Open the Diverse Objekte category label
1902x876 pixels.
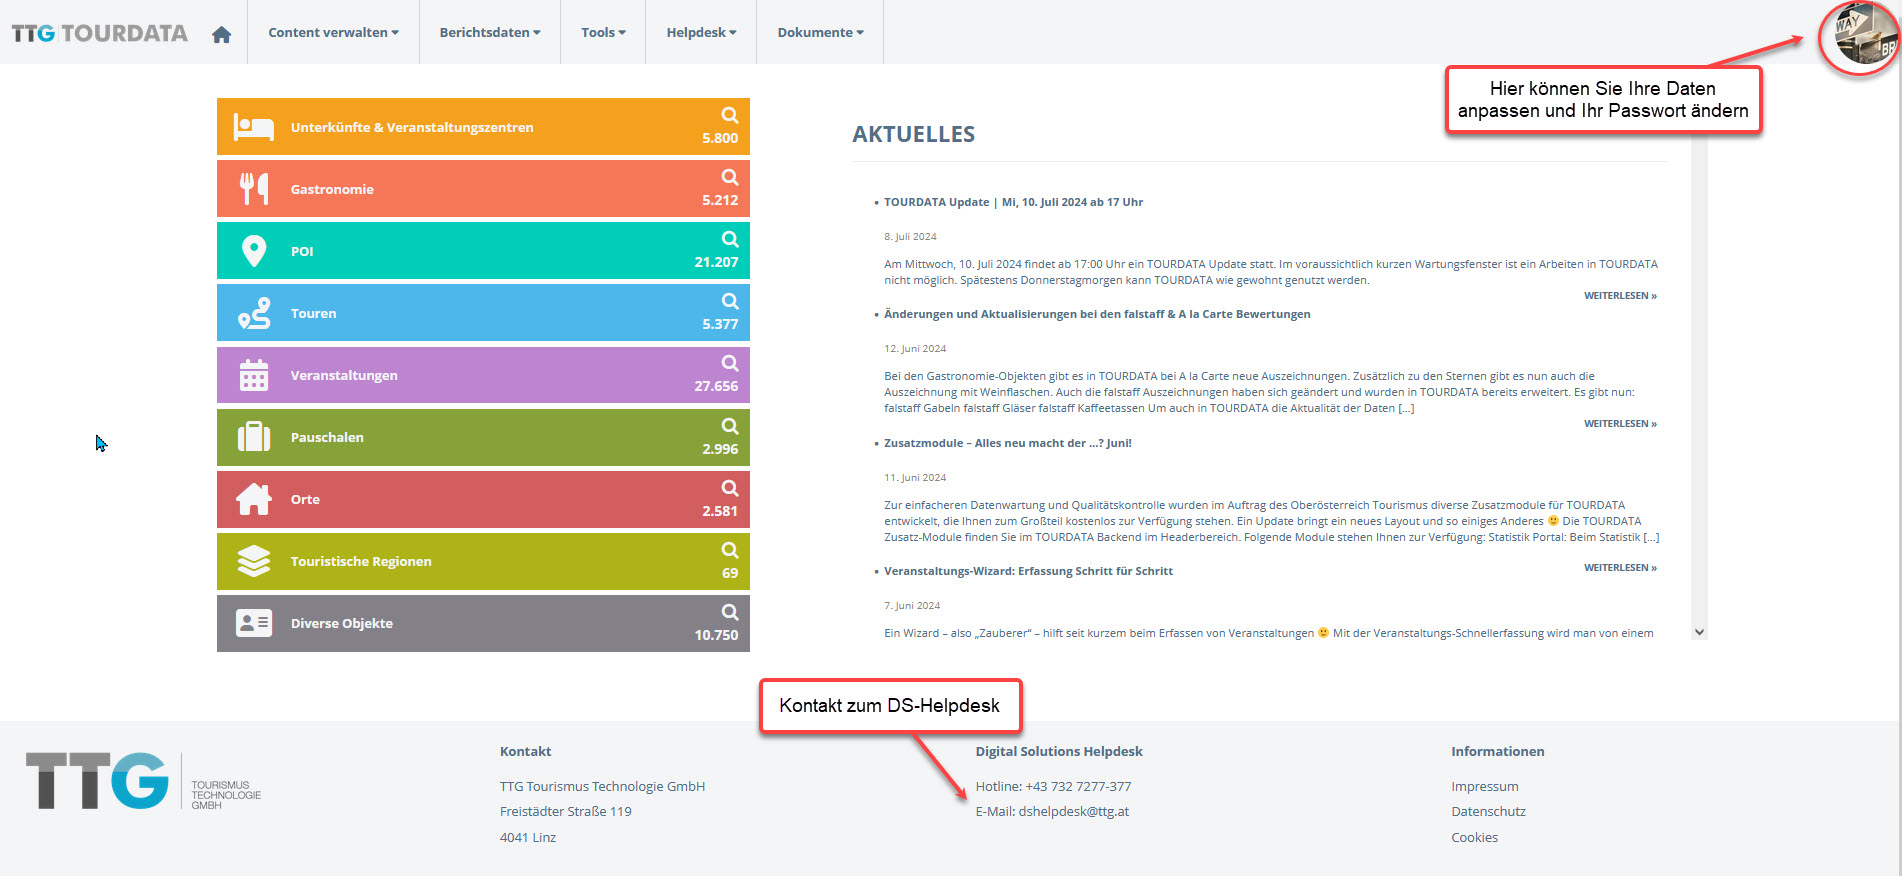click(342, 623)
